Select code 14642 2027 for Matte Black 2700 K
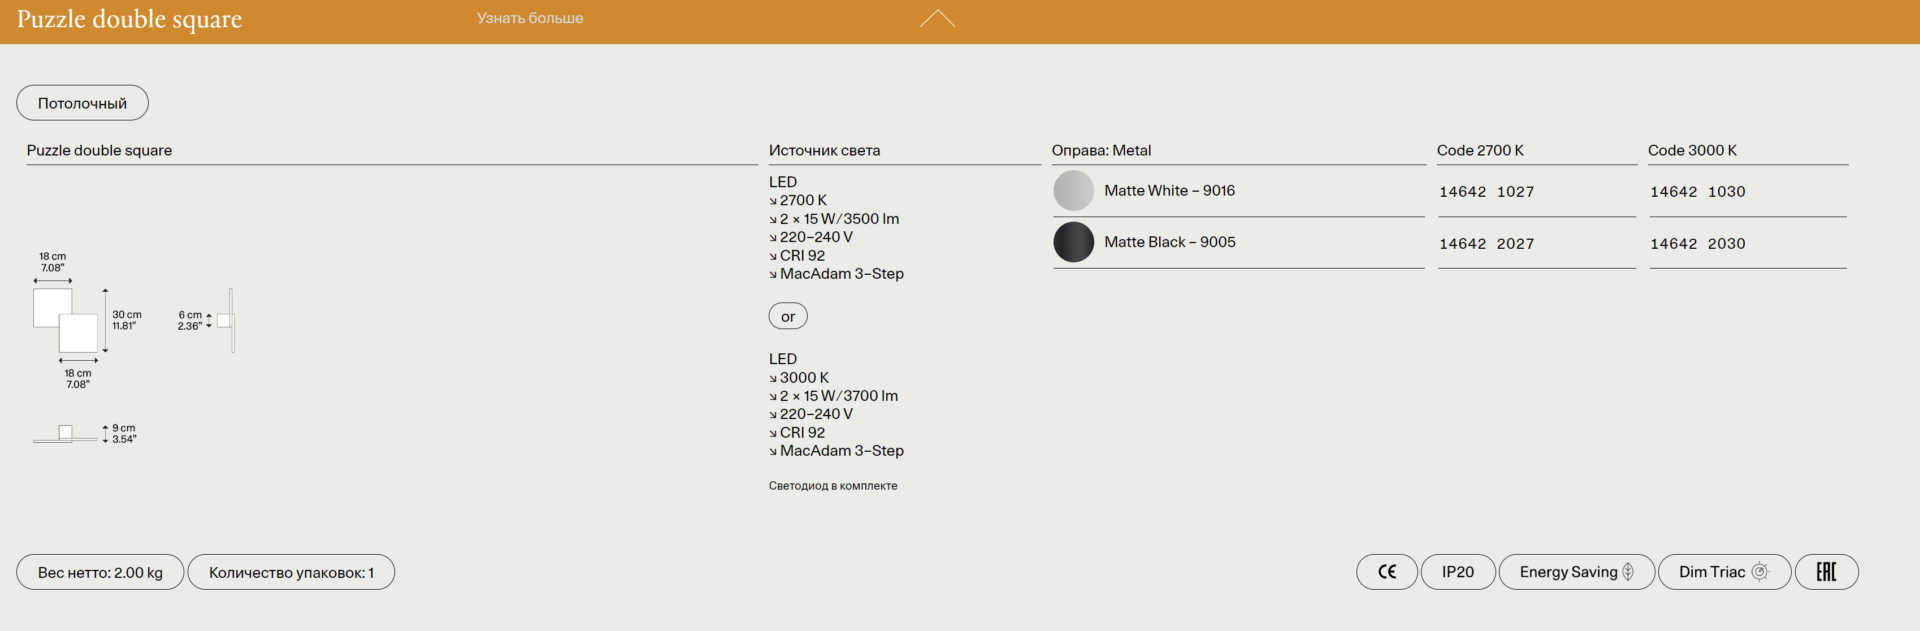1920x631 pixels. (x=1486, y=244)
